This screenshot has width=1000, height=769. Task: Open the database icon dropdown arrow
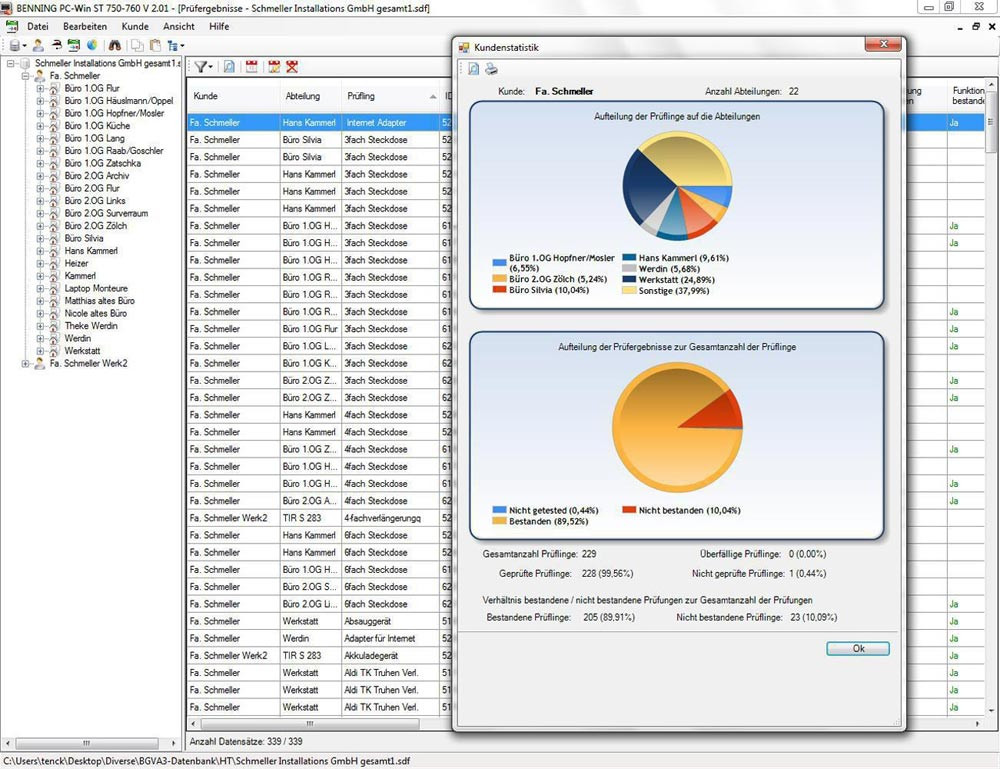25,46
